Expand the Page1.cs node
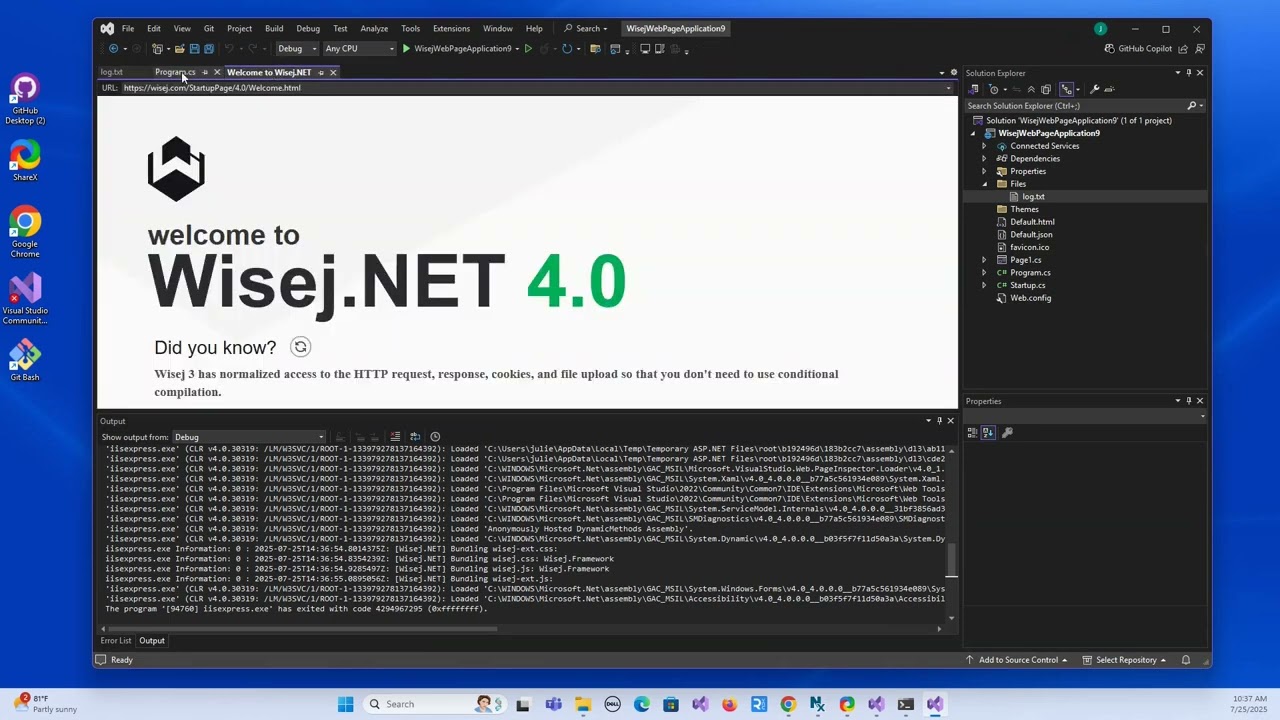This screenshot has height=720, width=1280. pyautogui.click(x=984, y=260)
